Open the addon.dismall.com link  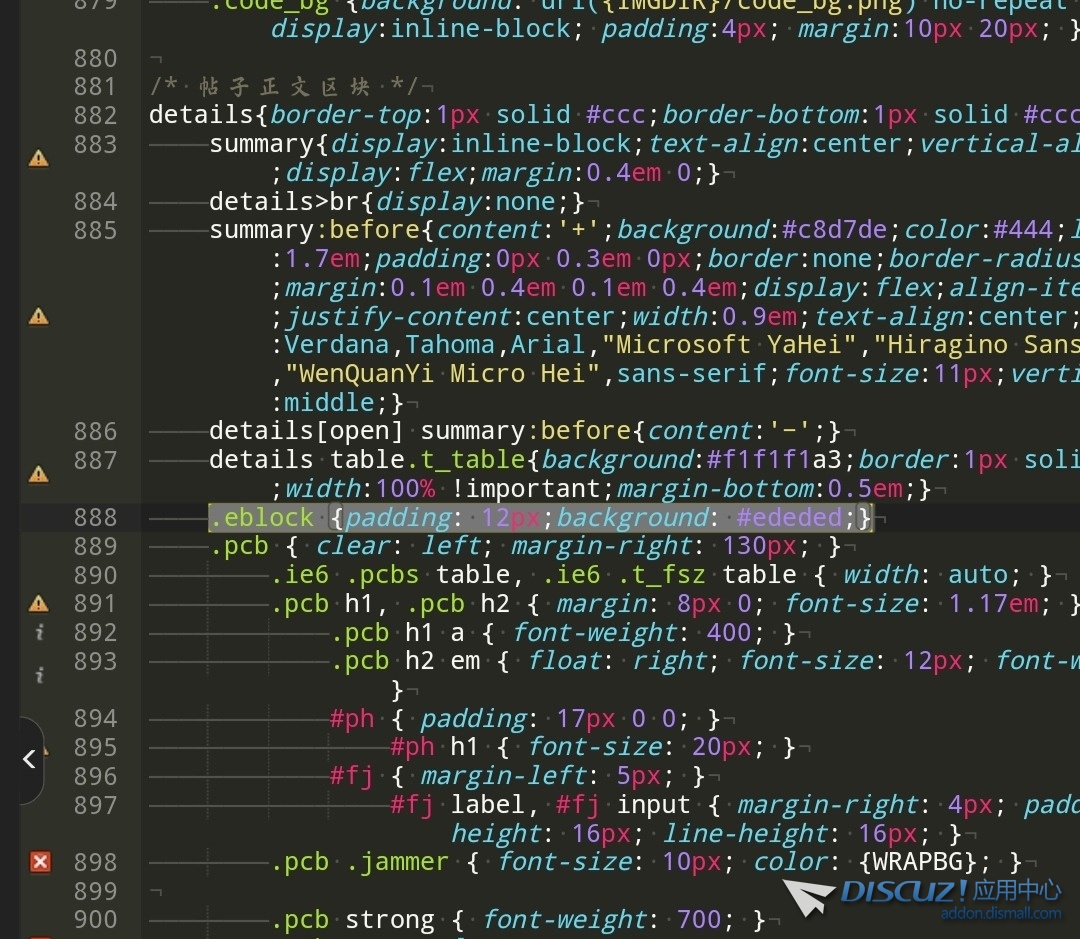1000,913
